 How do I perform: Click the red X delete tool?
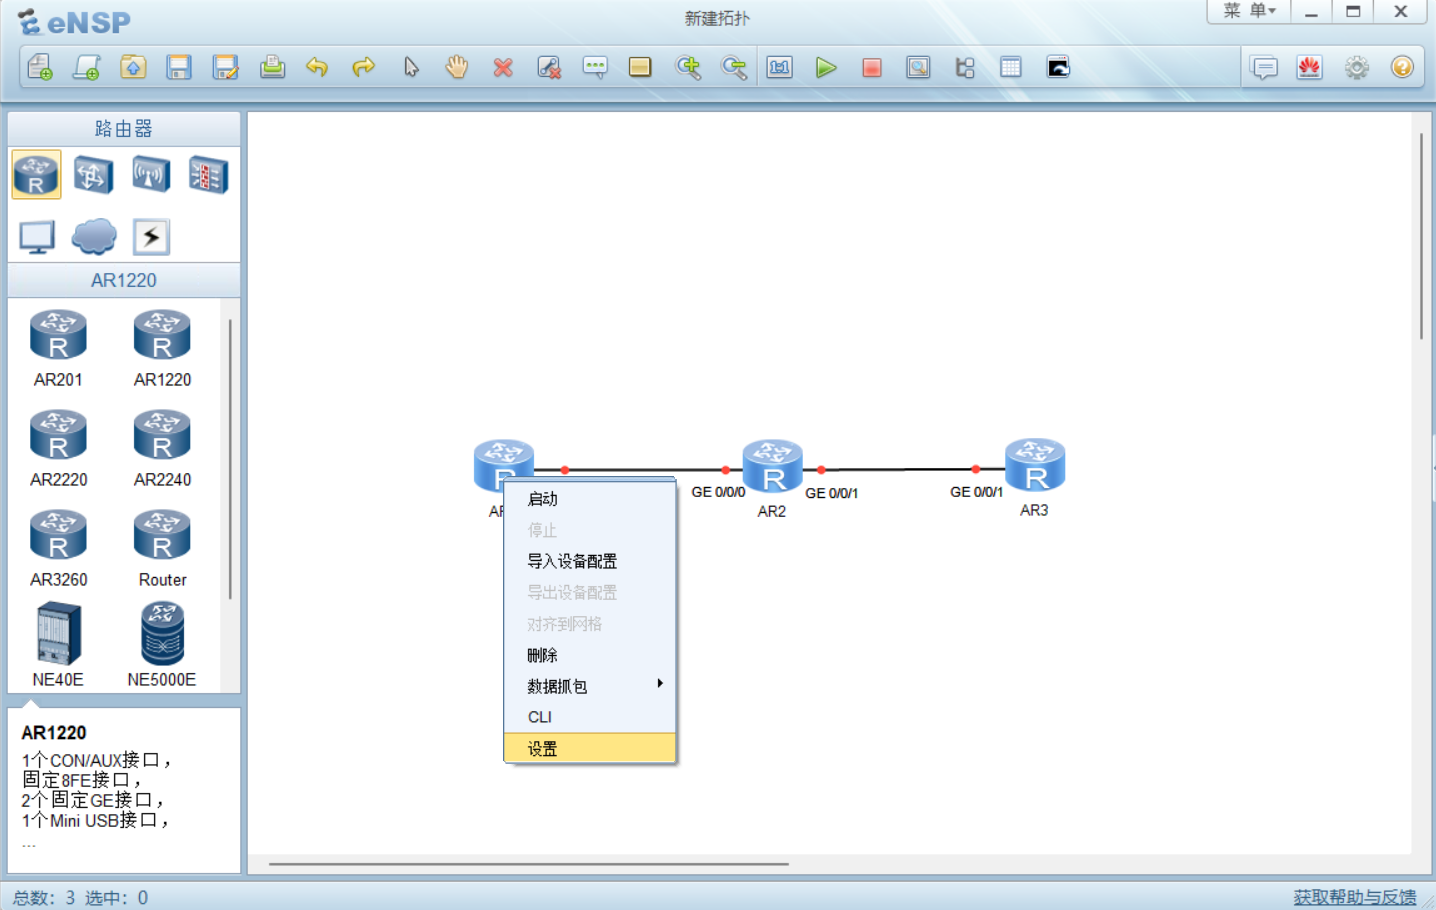click(x=503, y=67)
